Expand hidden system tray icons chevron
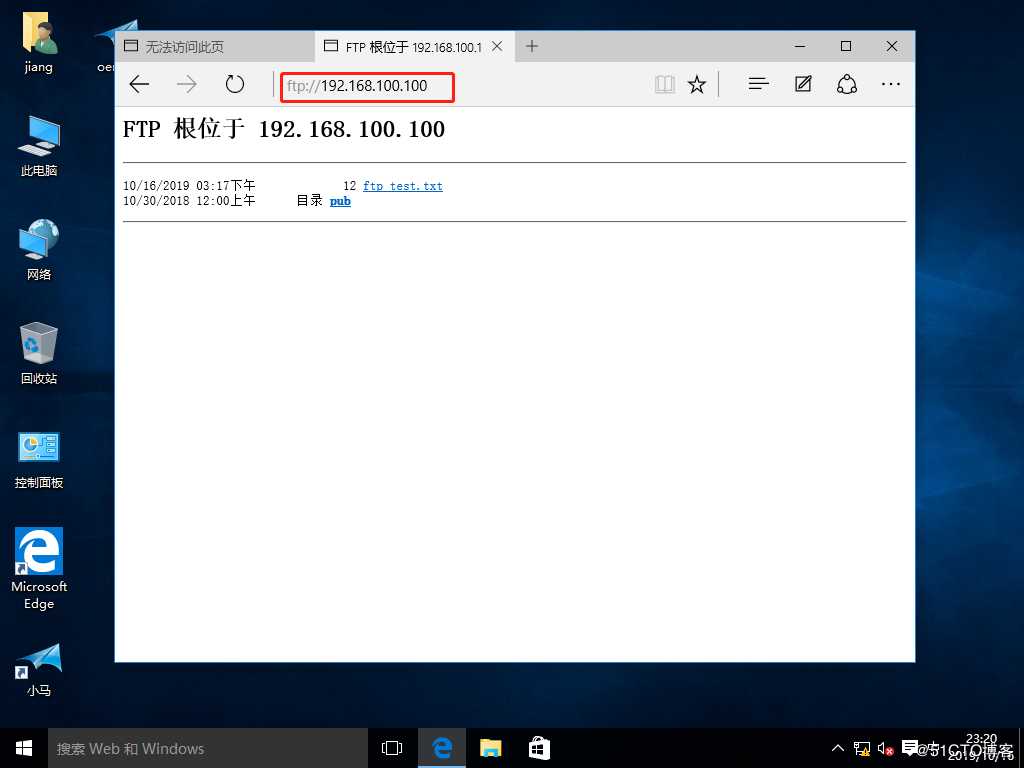This screenshot has height=768, width=1024. pyautogui.click(x=837, y=748)
